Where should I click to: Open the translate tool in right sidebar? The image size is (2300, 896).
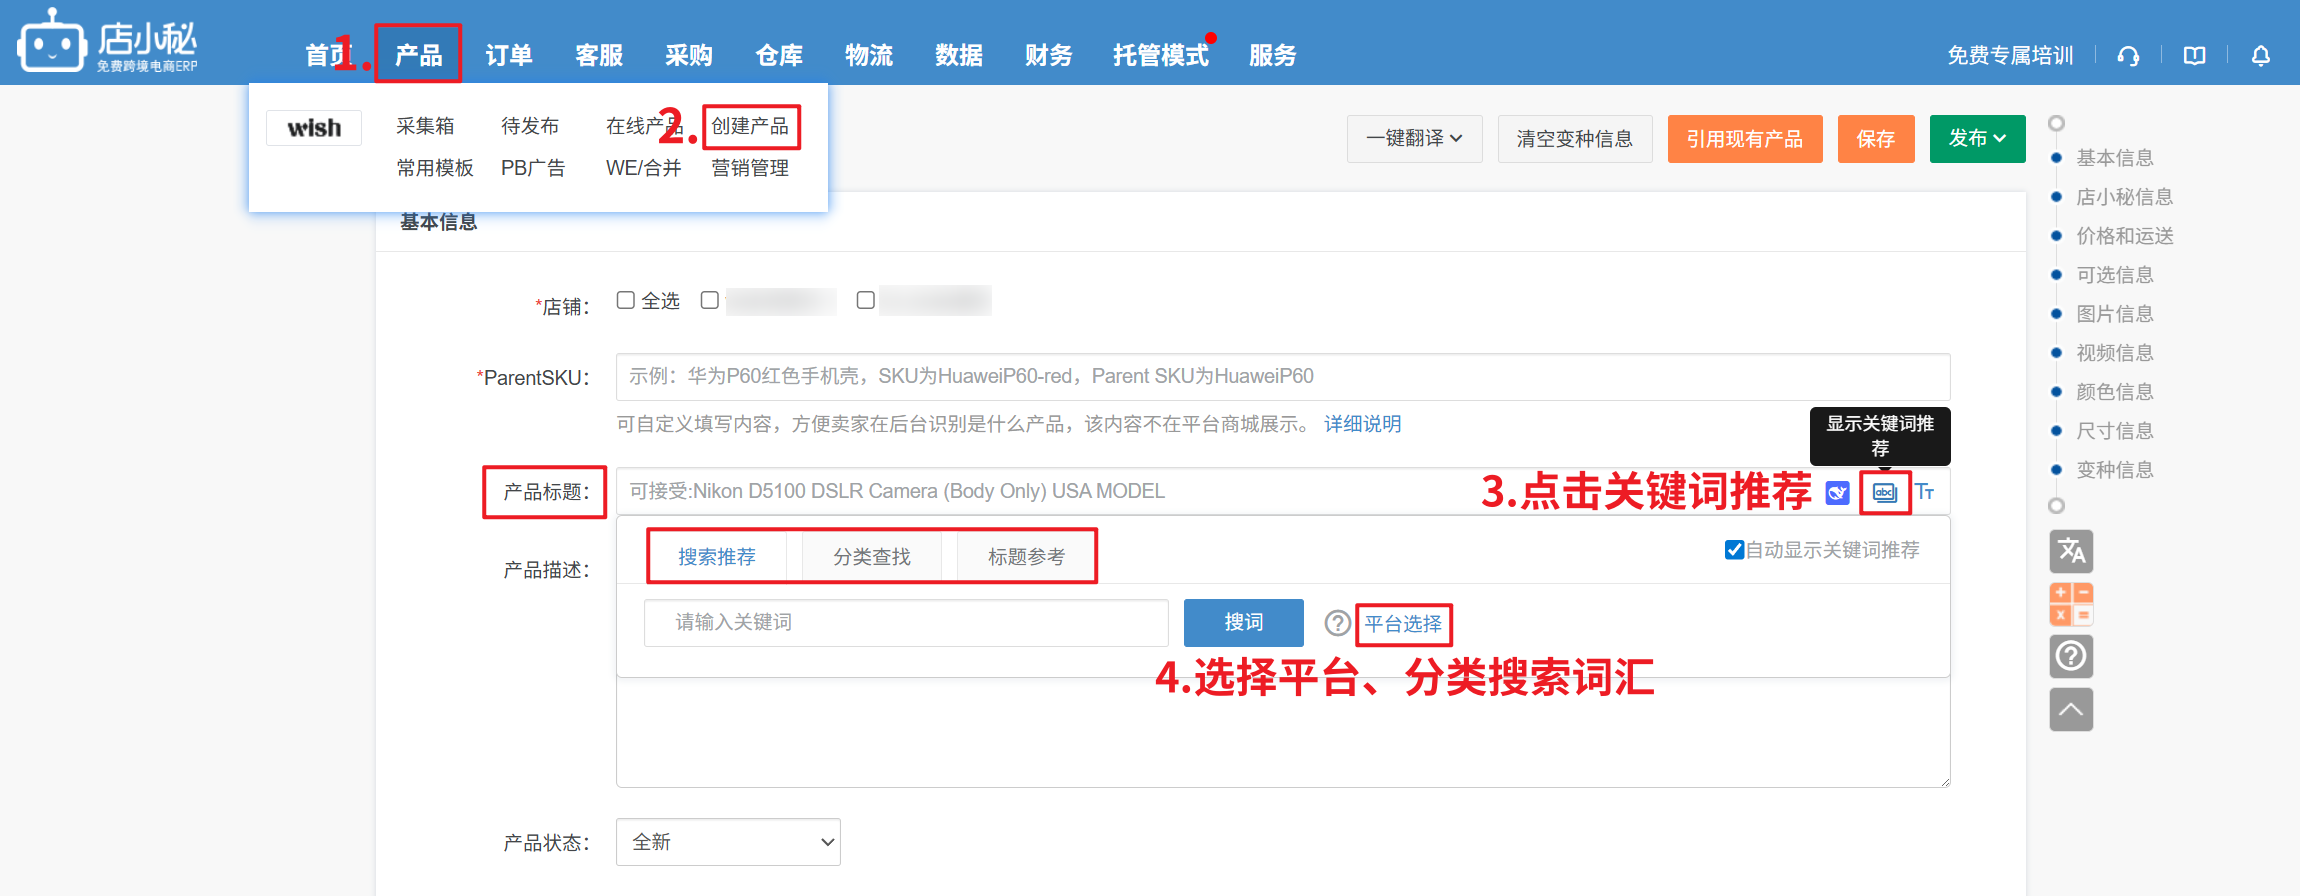tap(2071, 551)
